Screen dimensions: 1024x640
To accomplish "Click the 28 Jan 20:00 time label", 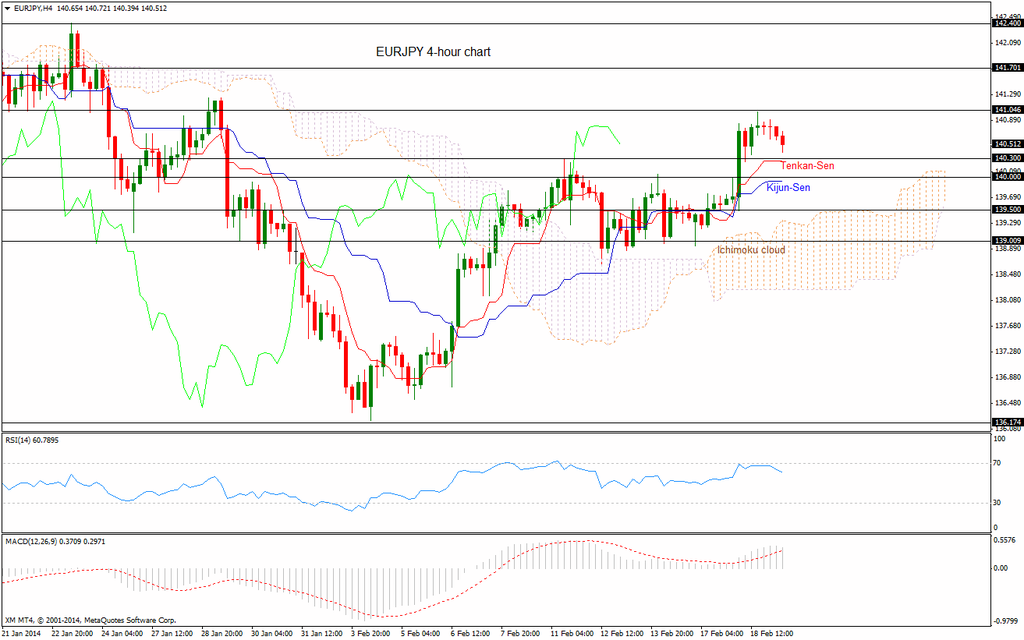I will pos(222,633).
